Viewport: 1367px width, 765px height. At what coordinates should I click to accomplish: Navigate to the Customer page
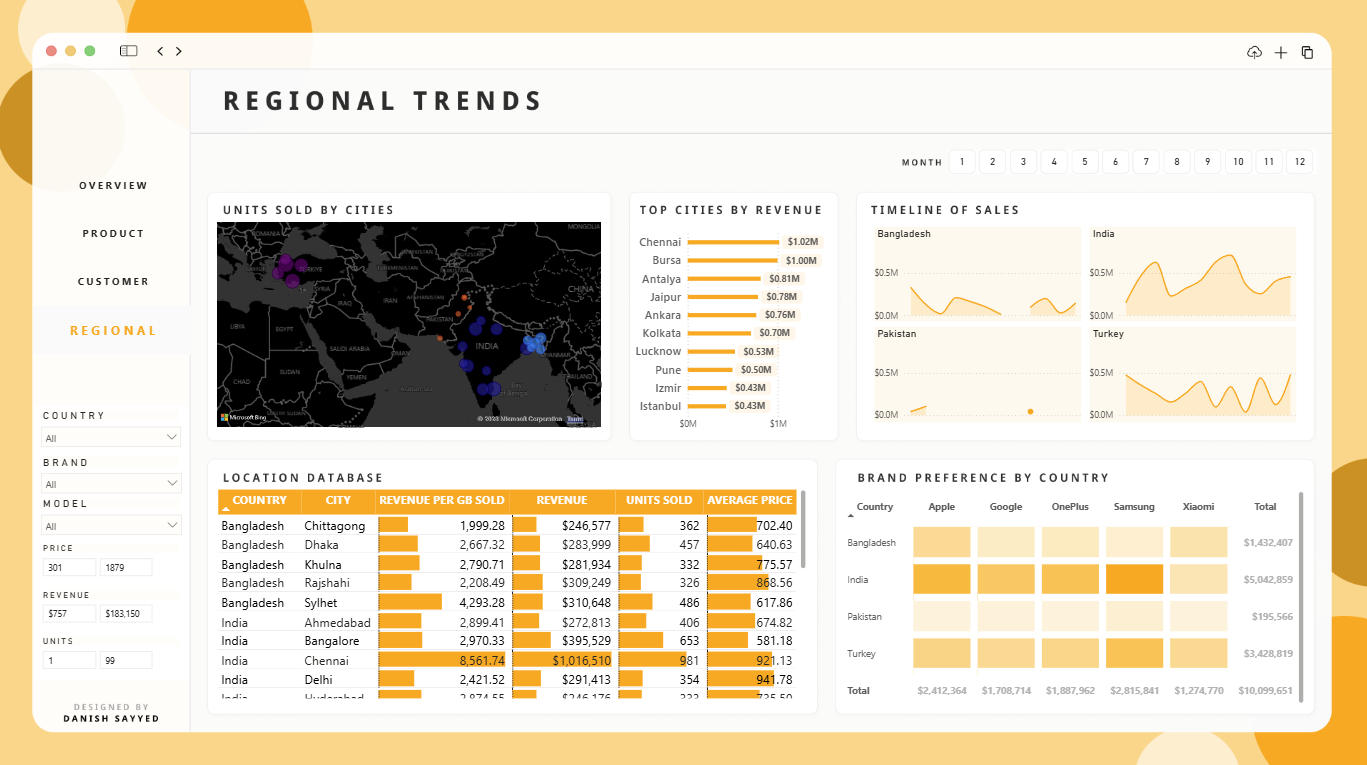coord(113,282)
